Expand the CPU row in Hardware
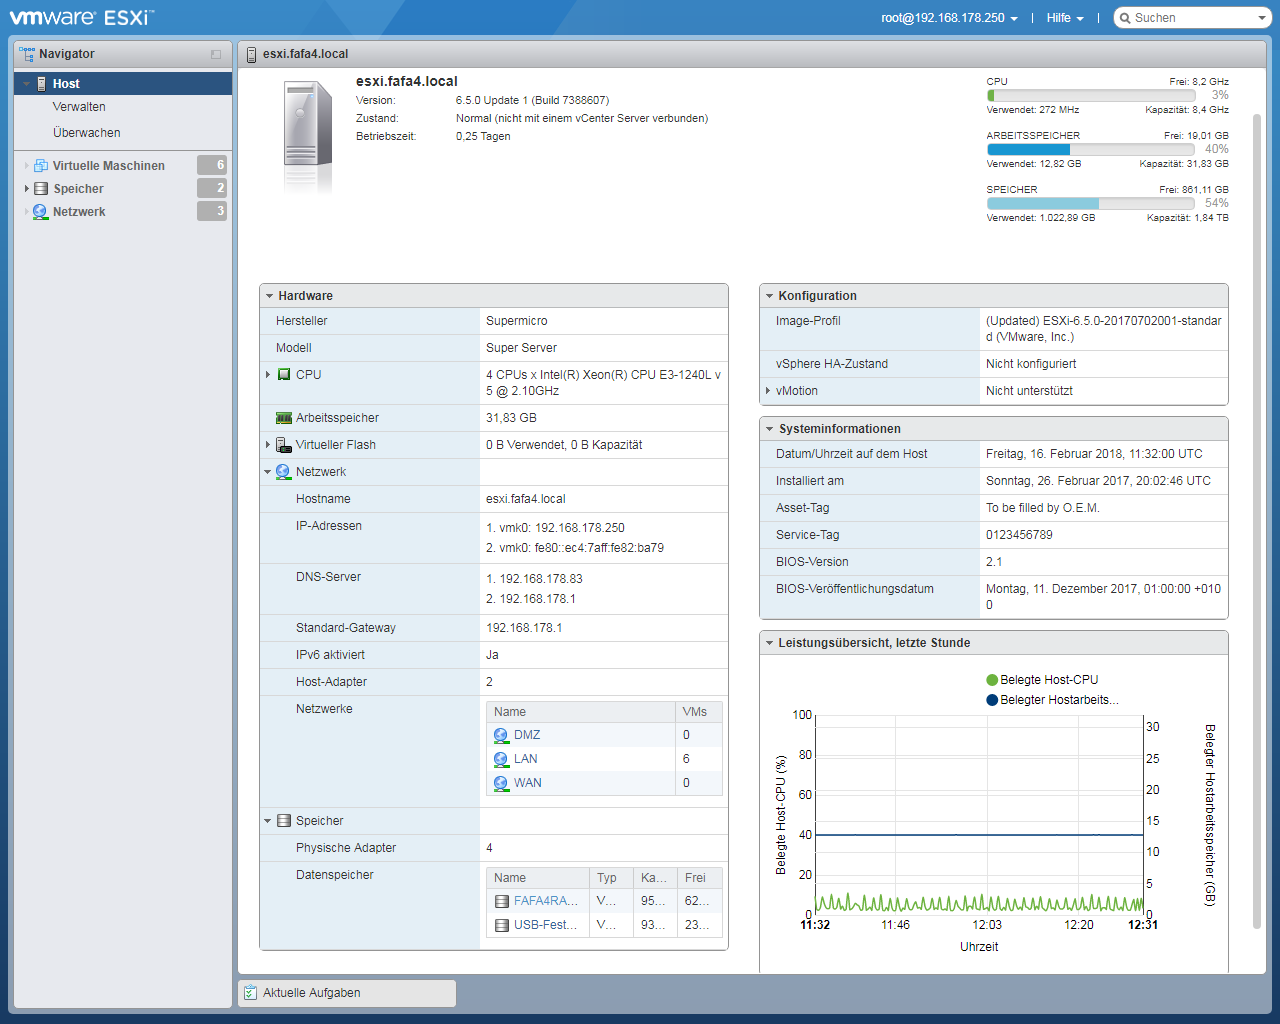This screenshot has height=1024, width=1280. click(268, 375)
